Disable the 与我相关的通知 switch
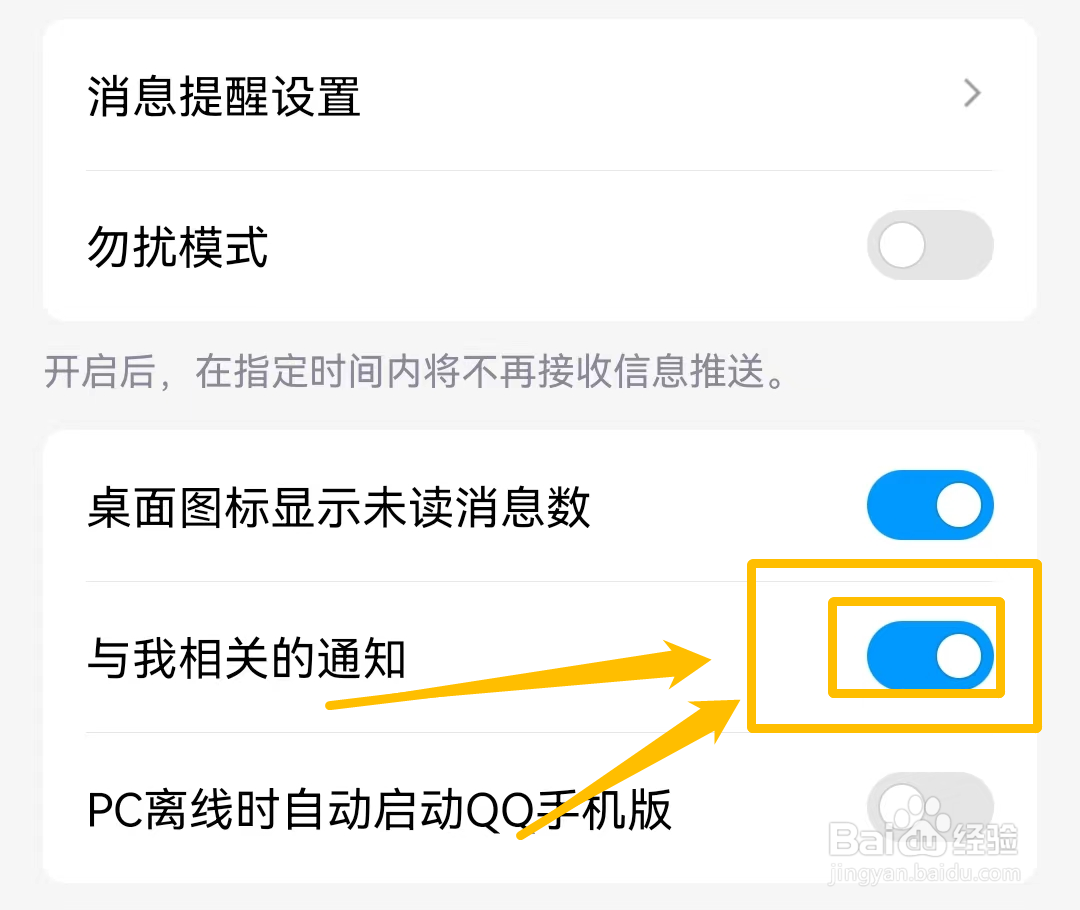 (930, 656)
